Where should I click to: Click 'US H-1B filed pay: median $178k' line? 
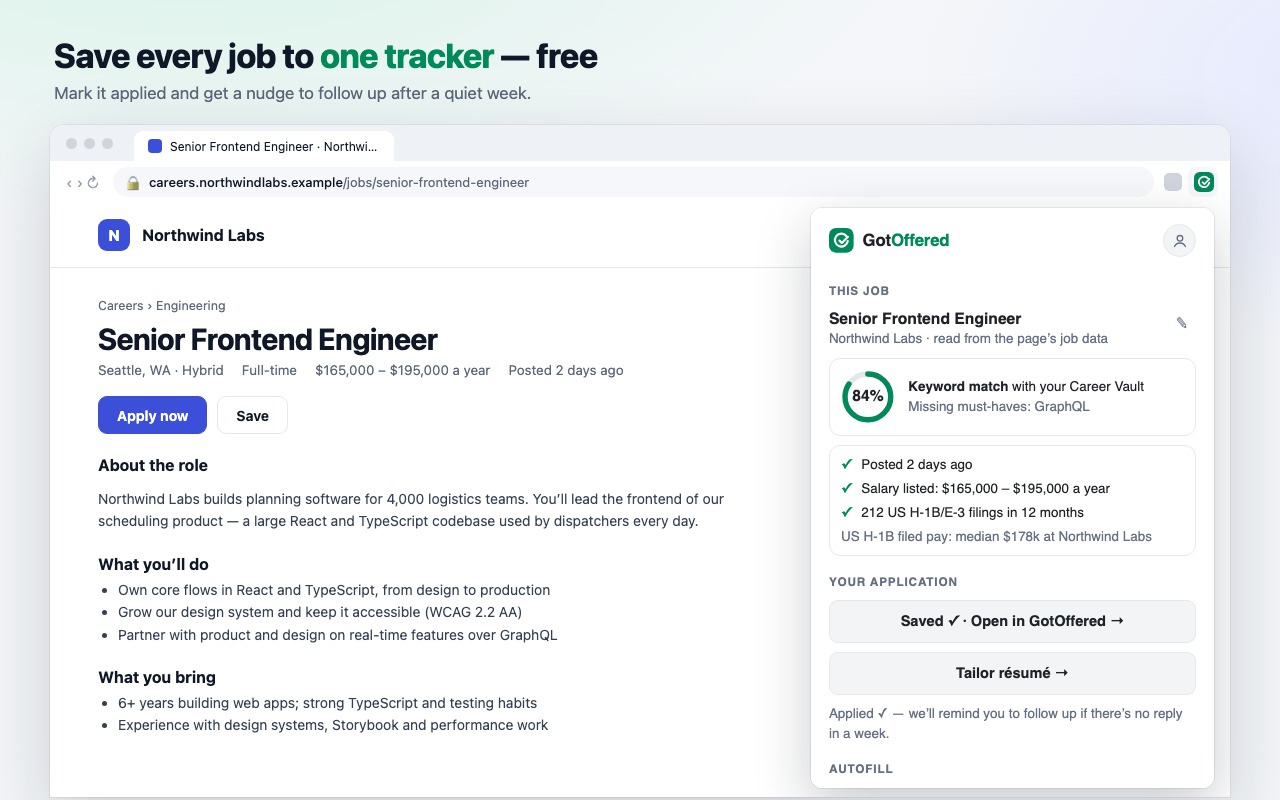point(996,536)
